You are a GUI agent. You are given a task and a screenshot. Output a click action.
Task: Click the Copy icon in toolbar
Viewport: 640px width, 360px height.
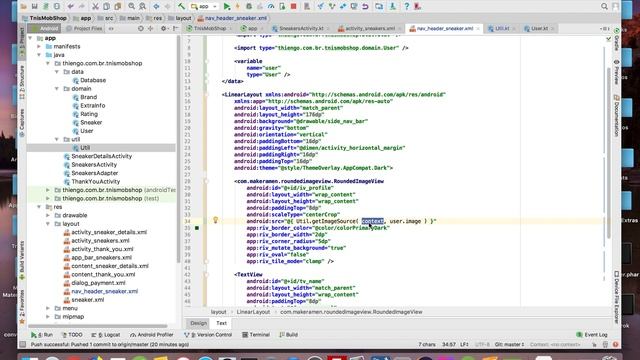(x=106, y=7)
